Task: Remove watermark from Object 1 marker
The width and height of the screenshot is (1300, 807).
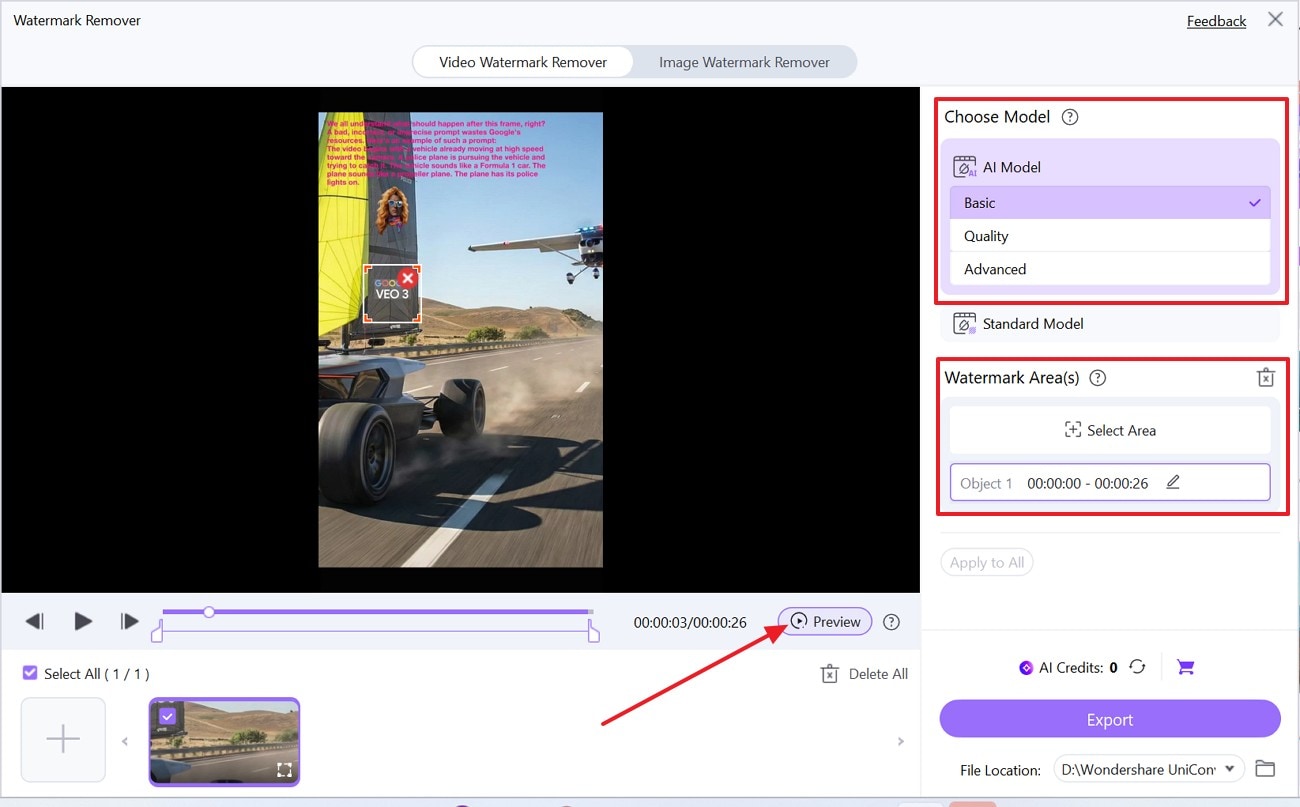Action: (x=407, y=279)
